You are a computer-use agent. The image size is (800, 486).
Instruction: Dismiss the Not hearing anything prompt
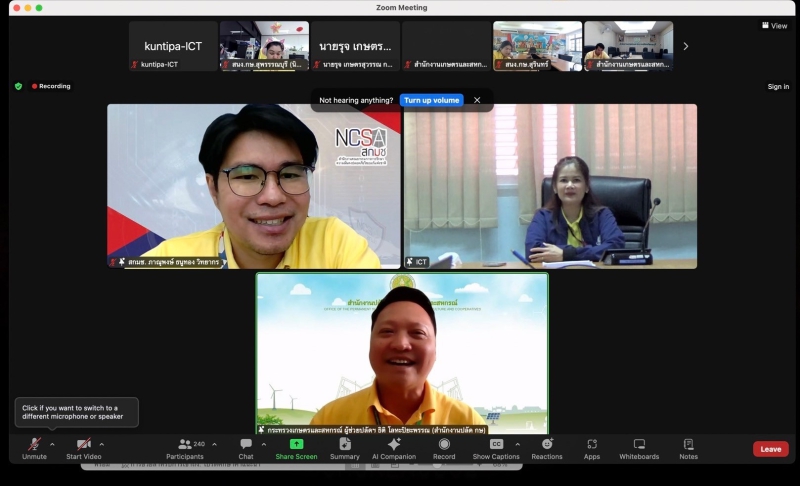pyautogui.click(x=477, y=100)
